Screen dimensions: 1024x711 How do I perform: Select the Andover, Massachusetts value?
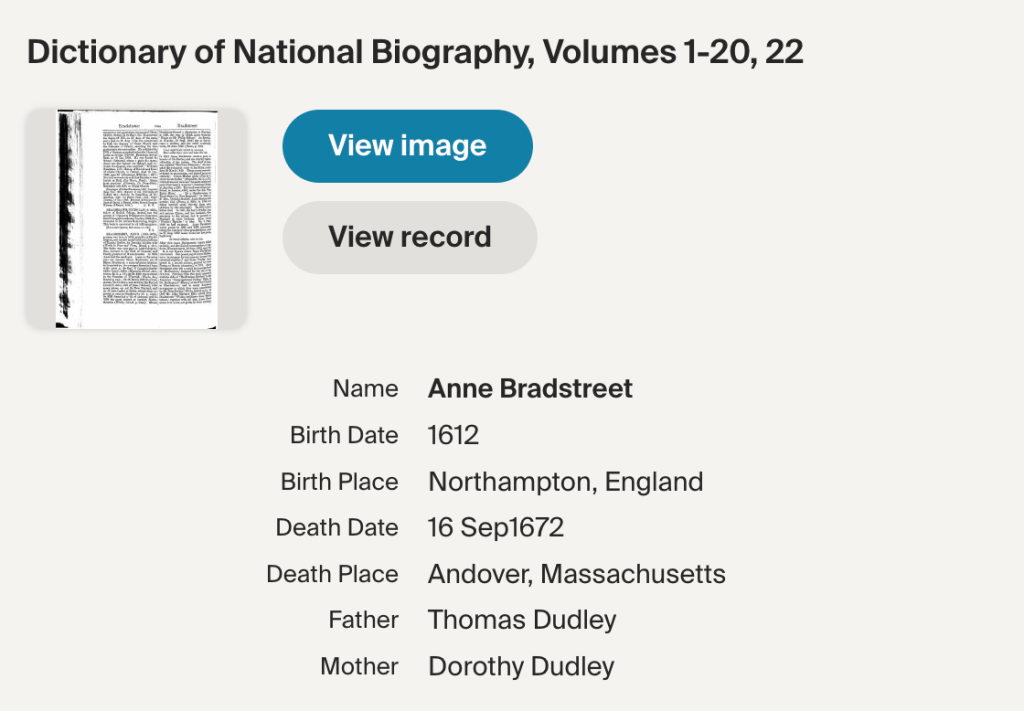coord(576,574)
